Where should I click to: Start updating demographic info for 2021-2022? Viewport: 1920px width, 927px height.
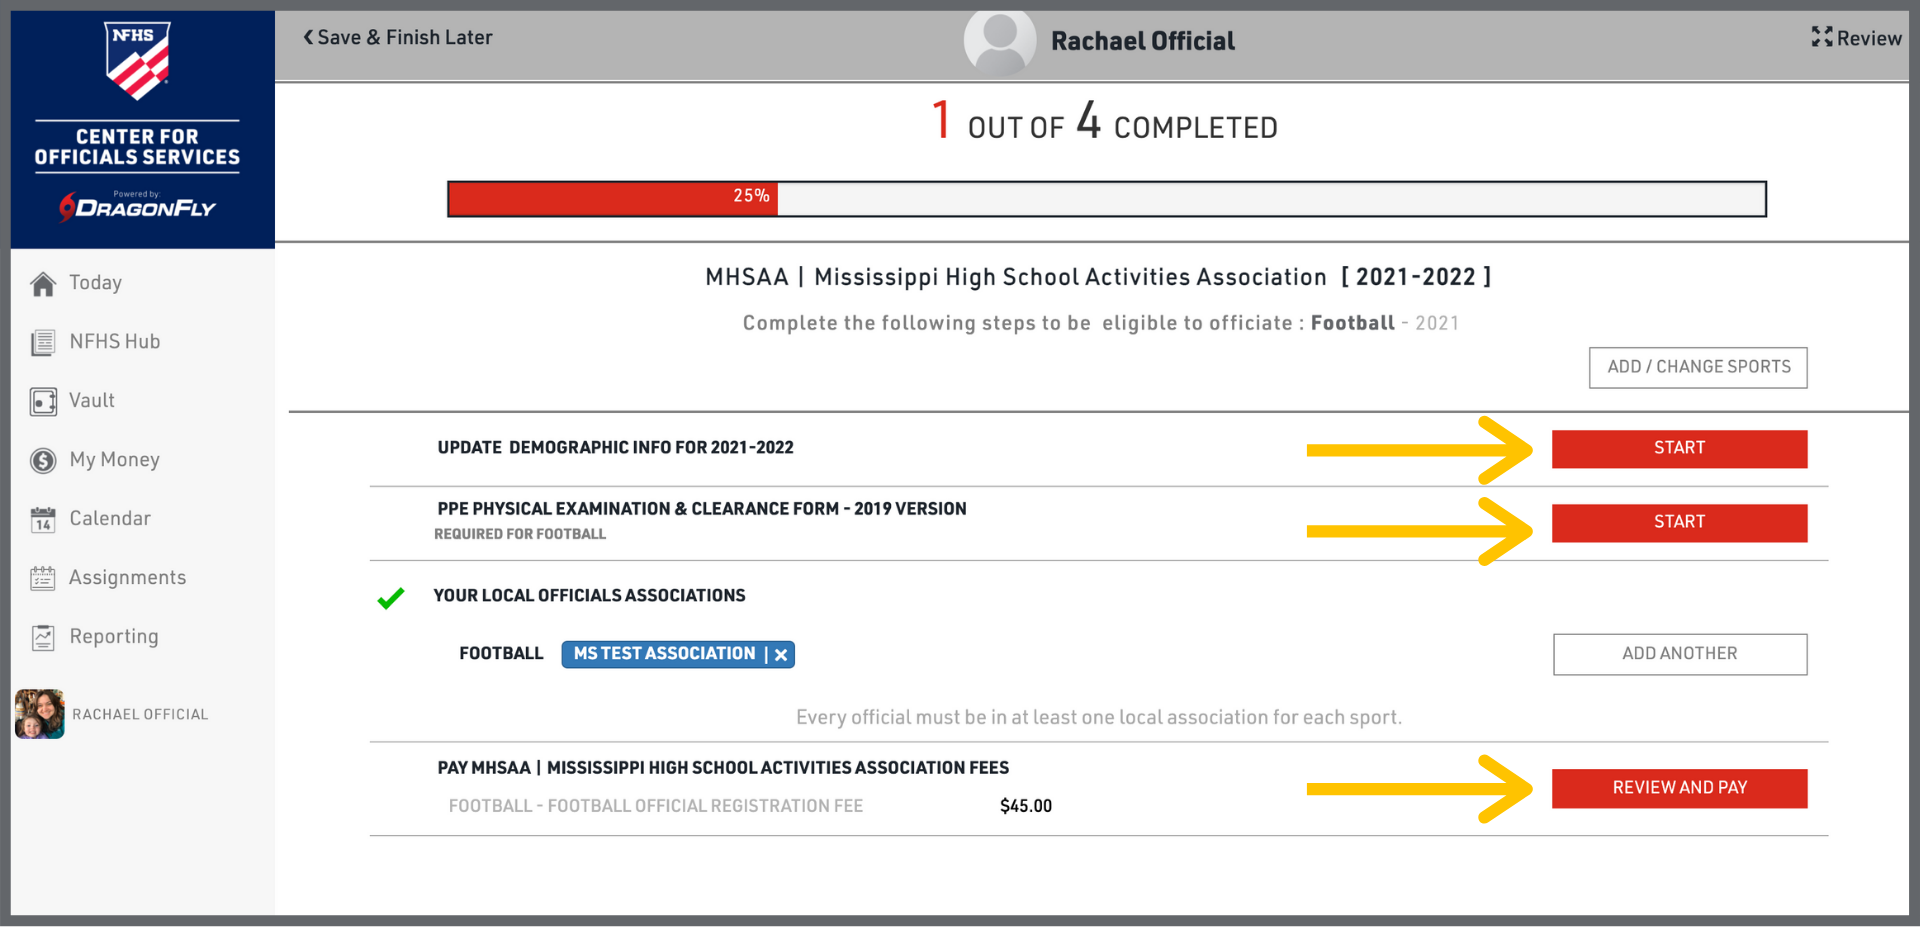(1678, 449)
